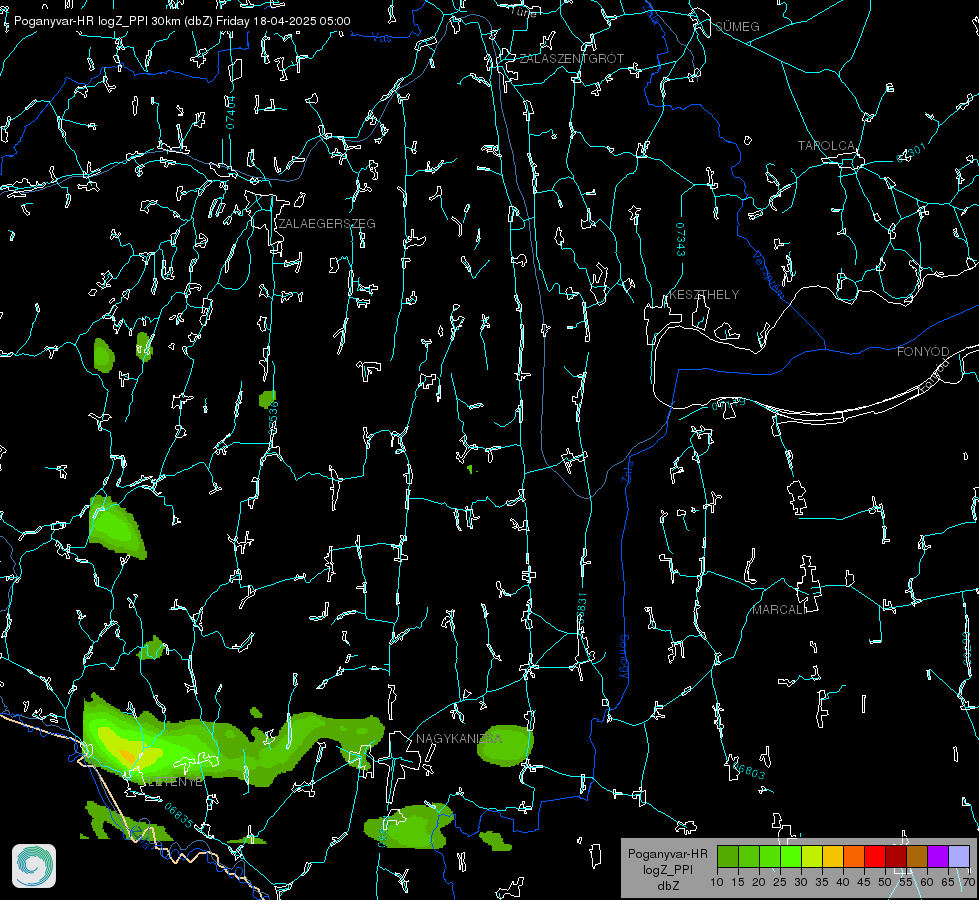Select the brown 55-60 dBZ legend swatch

917,857
